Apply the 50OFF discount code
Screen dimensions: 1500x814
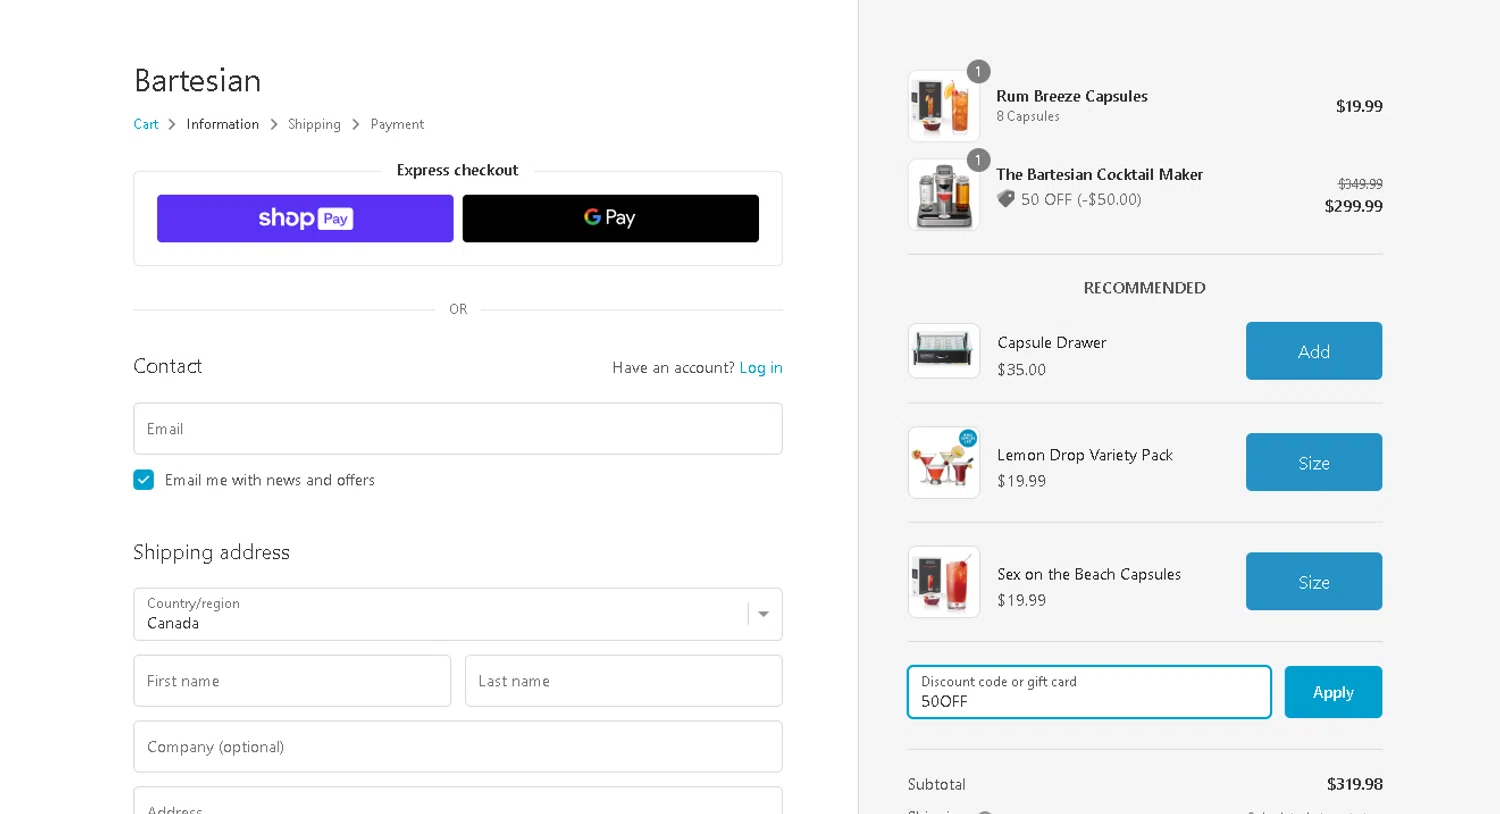[1333, 692]
